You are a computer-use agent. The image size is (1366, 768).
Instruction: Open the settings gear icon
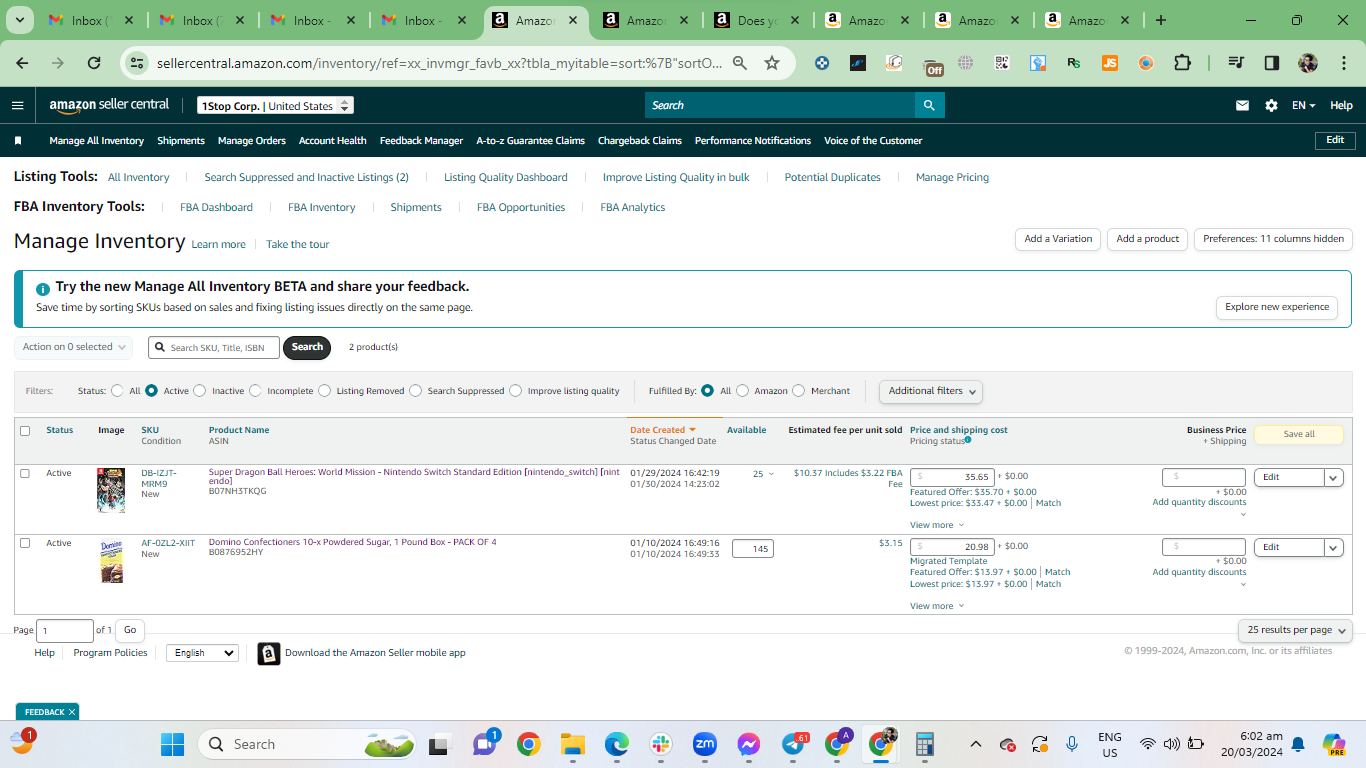pyautogui.click(x=1271, y=105)
